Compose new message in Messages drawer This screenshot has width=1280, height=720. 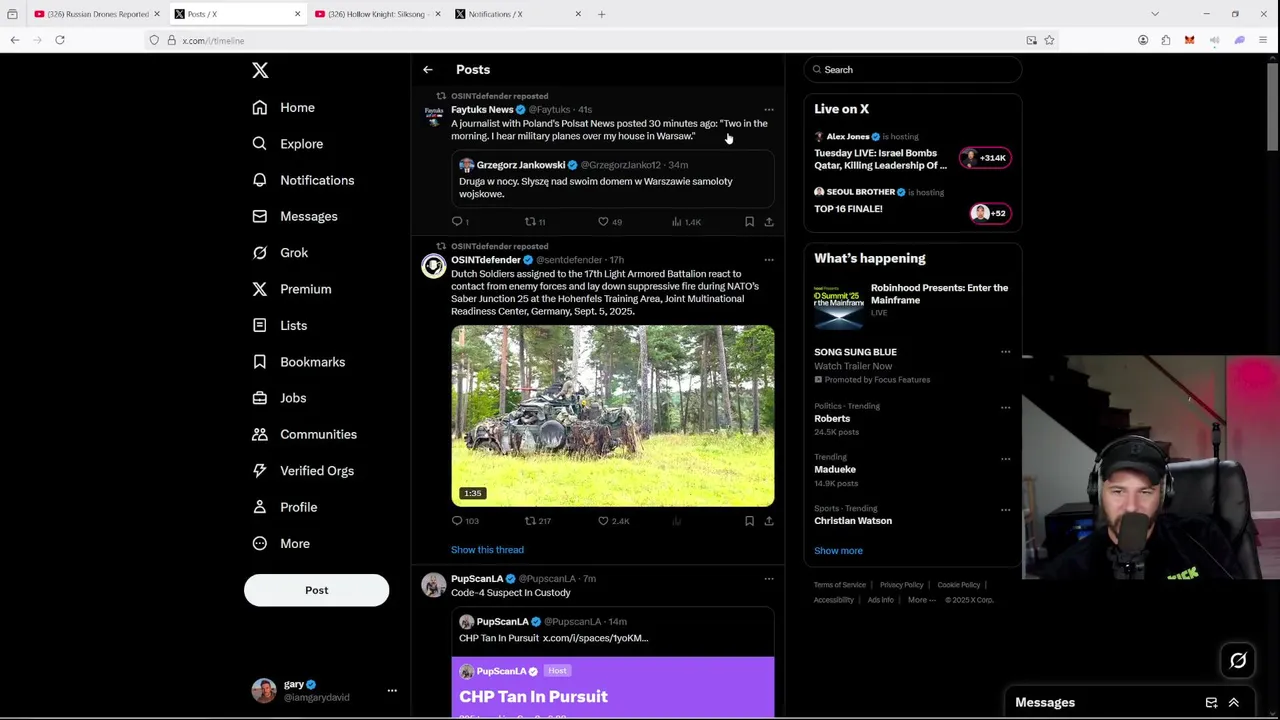pyautogui.click(x=1211, y=703)
